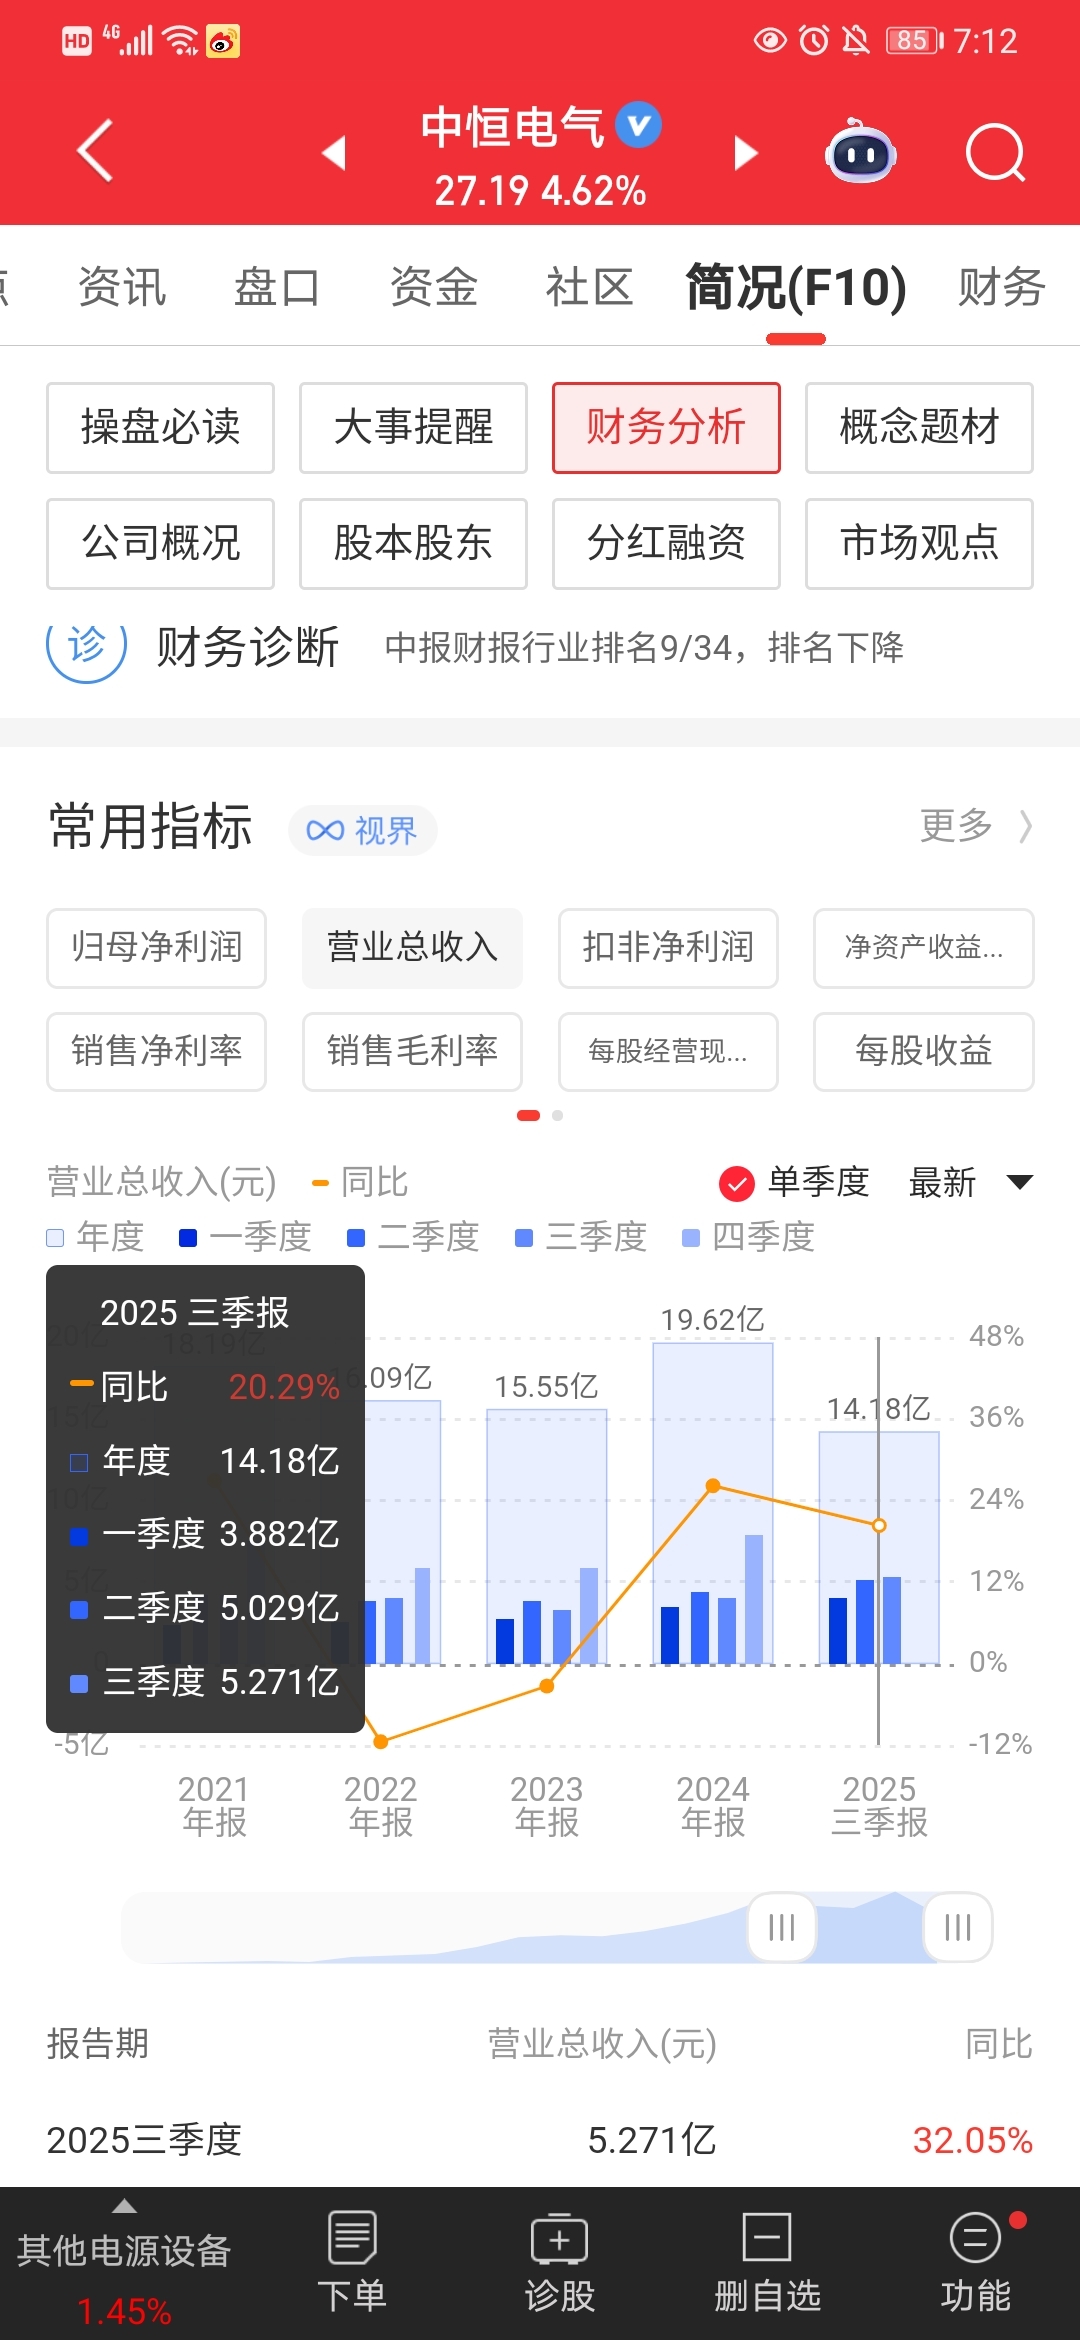This screenshot has width=1080, height=2340.
Task: Tap the 2023 年报 bar in chart
Action: point(547,1537)
